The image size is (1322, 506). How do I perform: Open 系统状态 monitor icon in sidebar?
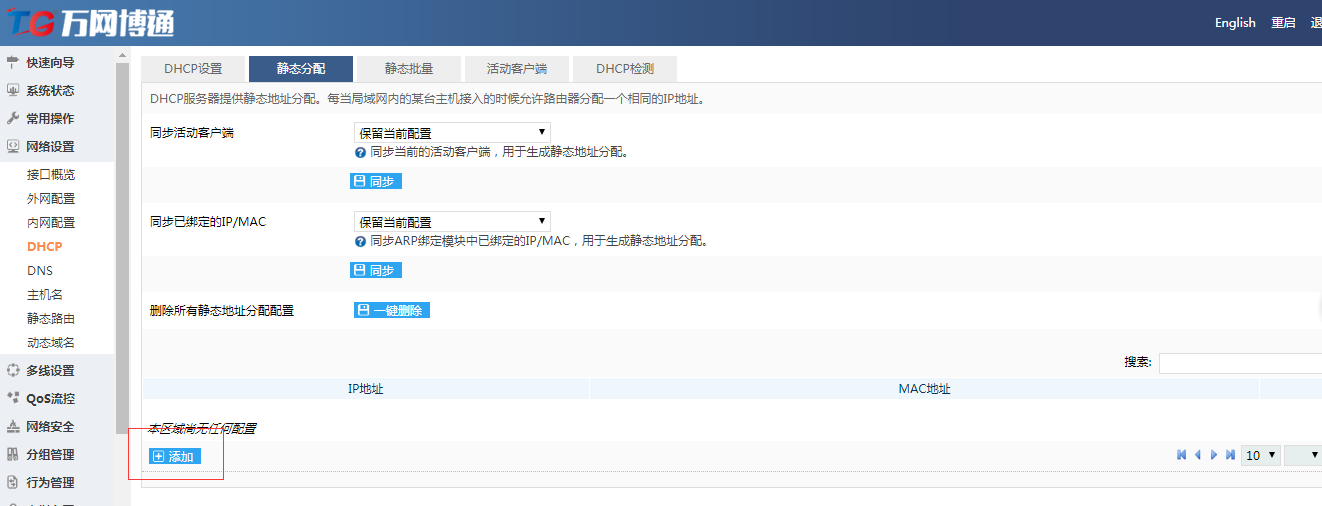13,90
